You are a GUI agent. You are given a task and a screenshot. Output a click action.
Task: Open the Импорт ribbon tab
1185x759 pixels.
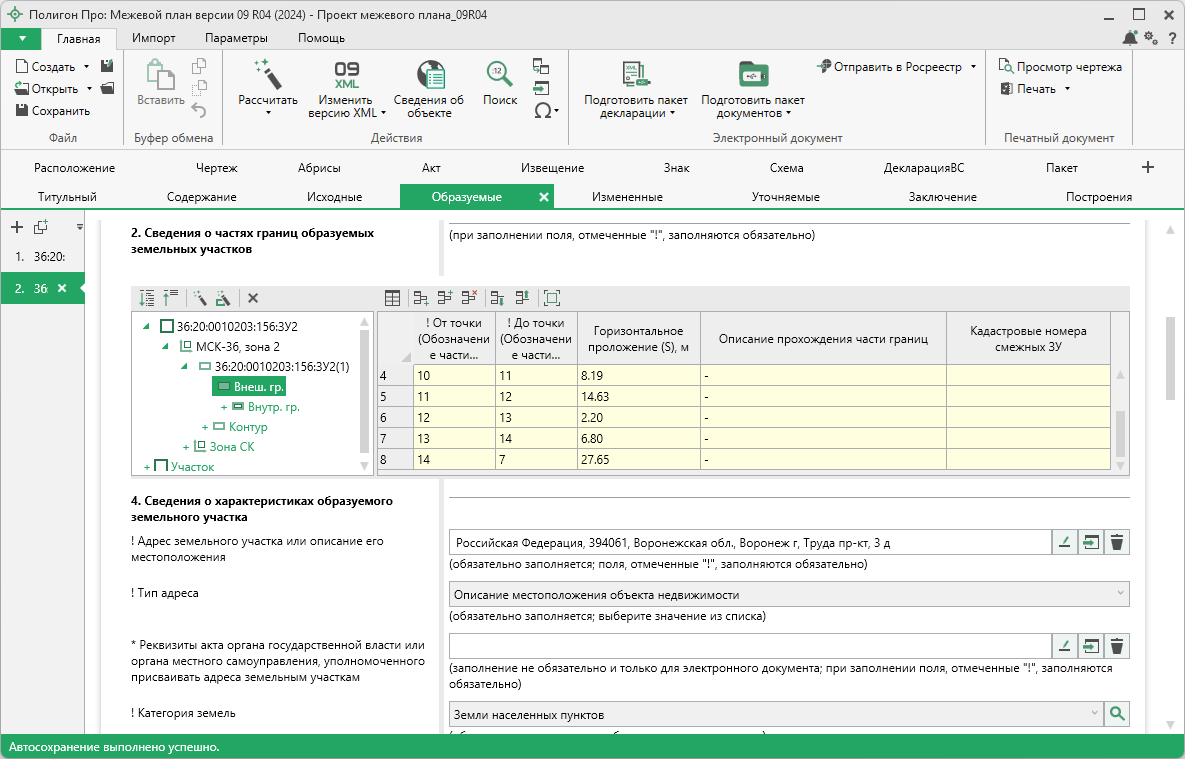click(x=153, y=38)
